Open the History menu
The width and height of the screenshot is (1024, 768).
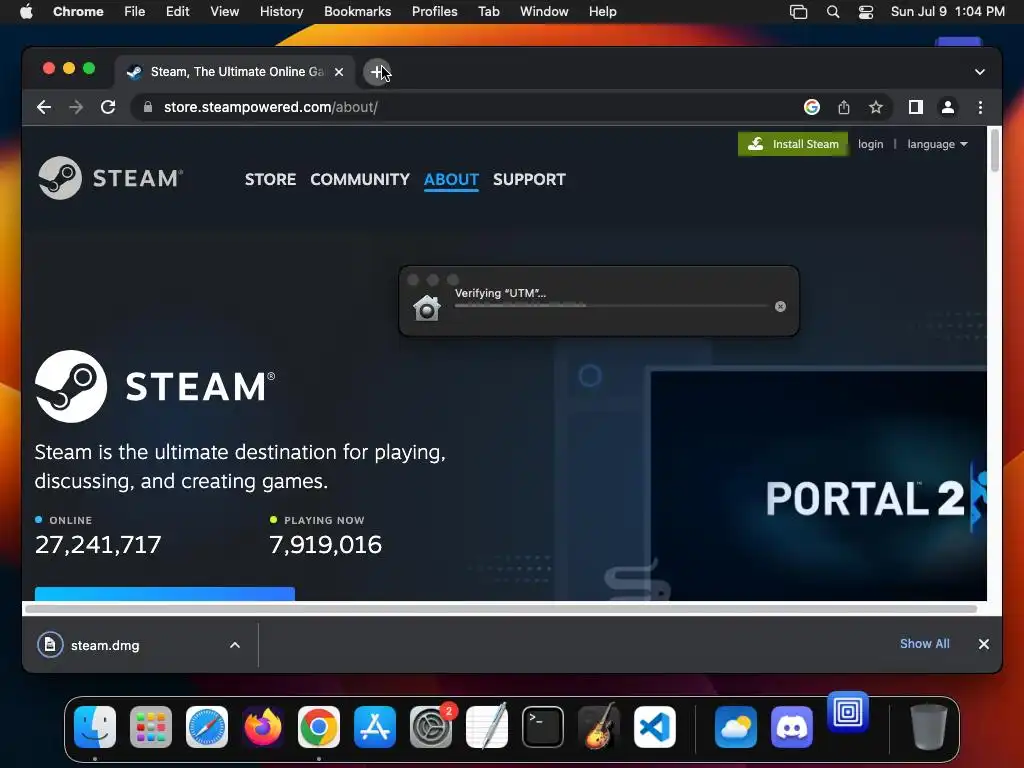[x=281, y=12]
